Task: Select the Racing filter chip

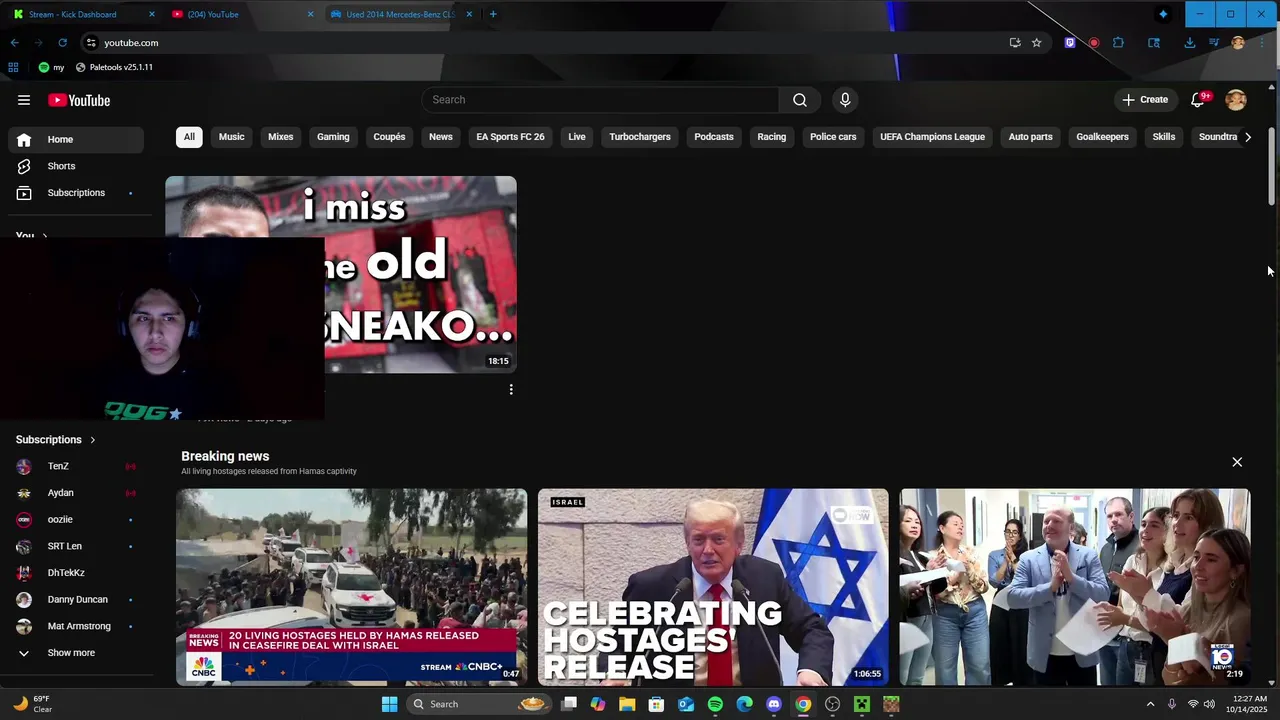Action: pos(772,137)
